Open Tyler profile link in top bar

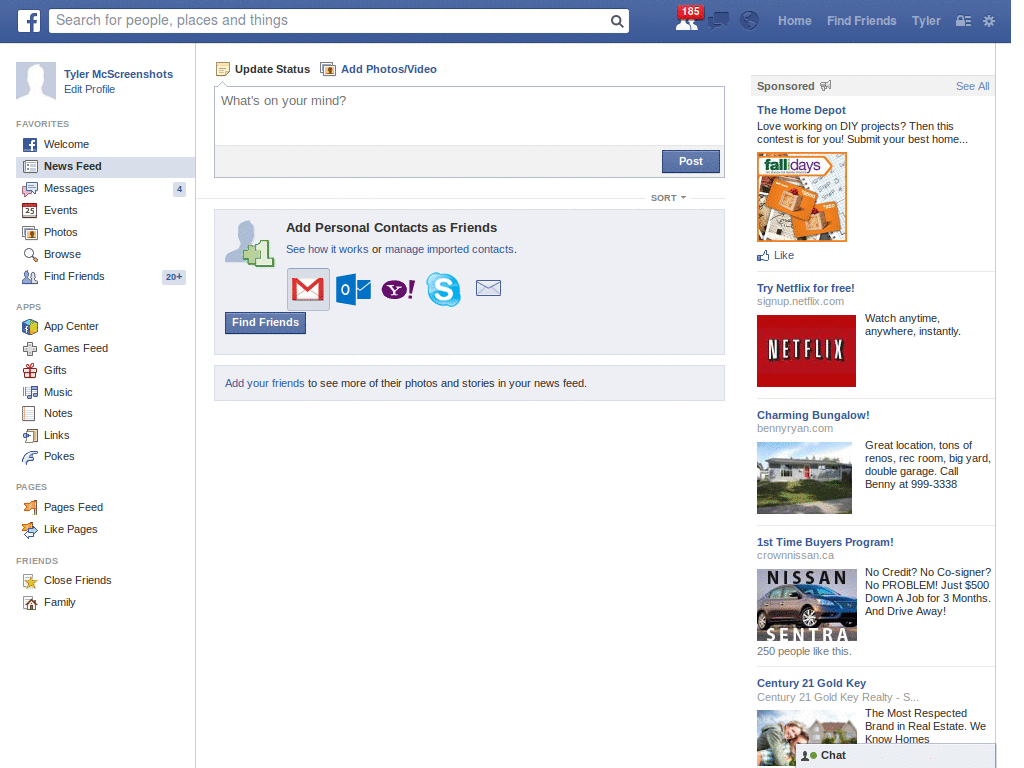(926, 21)
